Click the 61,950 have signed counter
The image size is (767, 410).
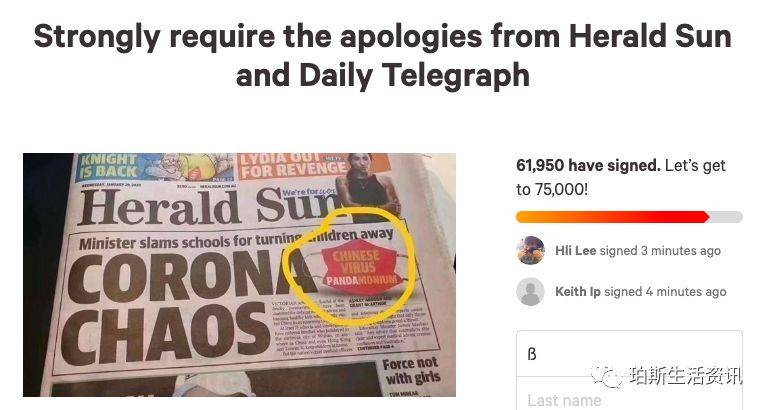pyautogui.click(x=588, y=165)
